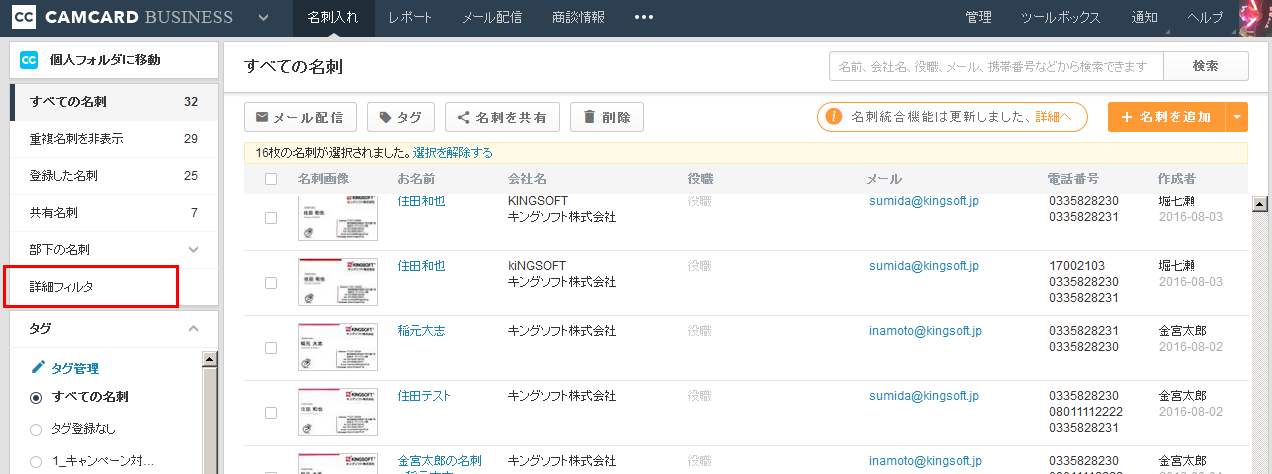1272x474 pixels.
Task: Click the 名刺を追加 button
Action: coord(1166,117)
